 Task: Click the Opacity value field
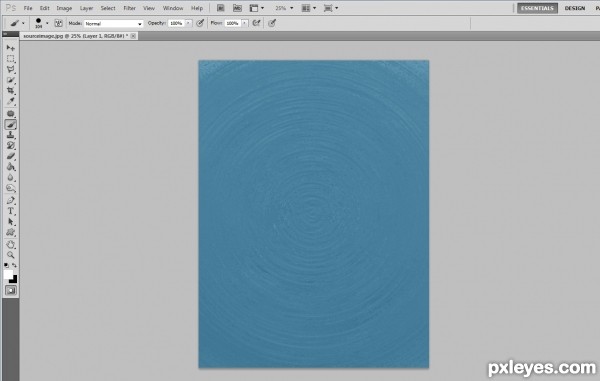176,23
